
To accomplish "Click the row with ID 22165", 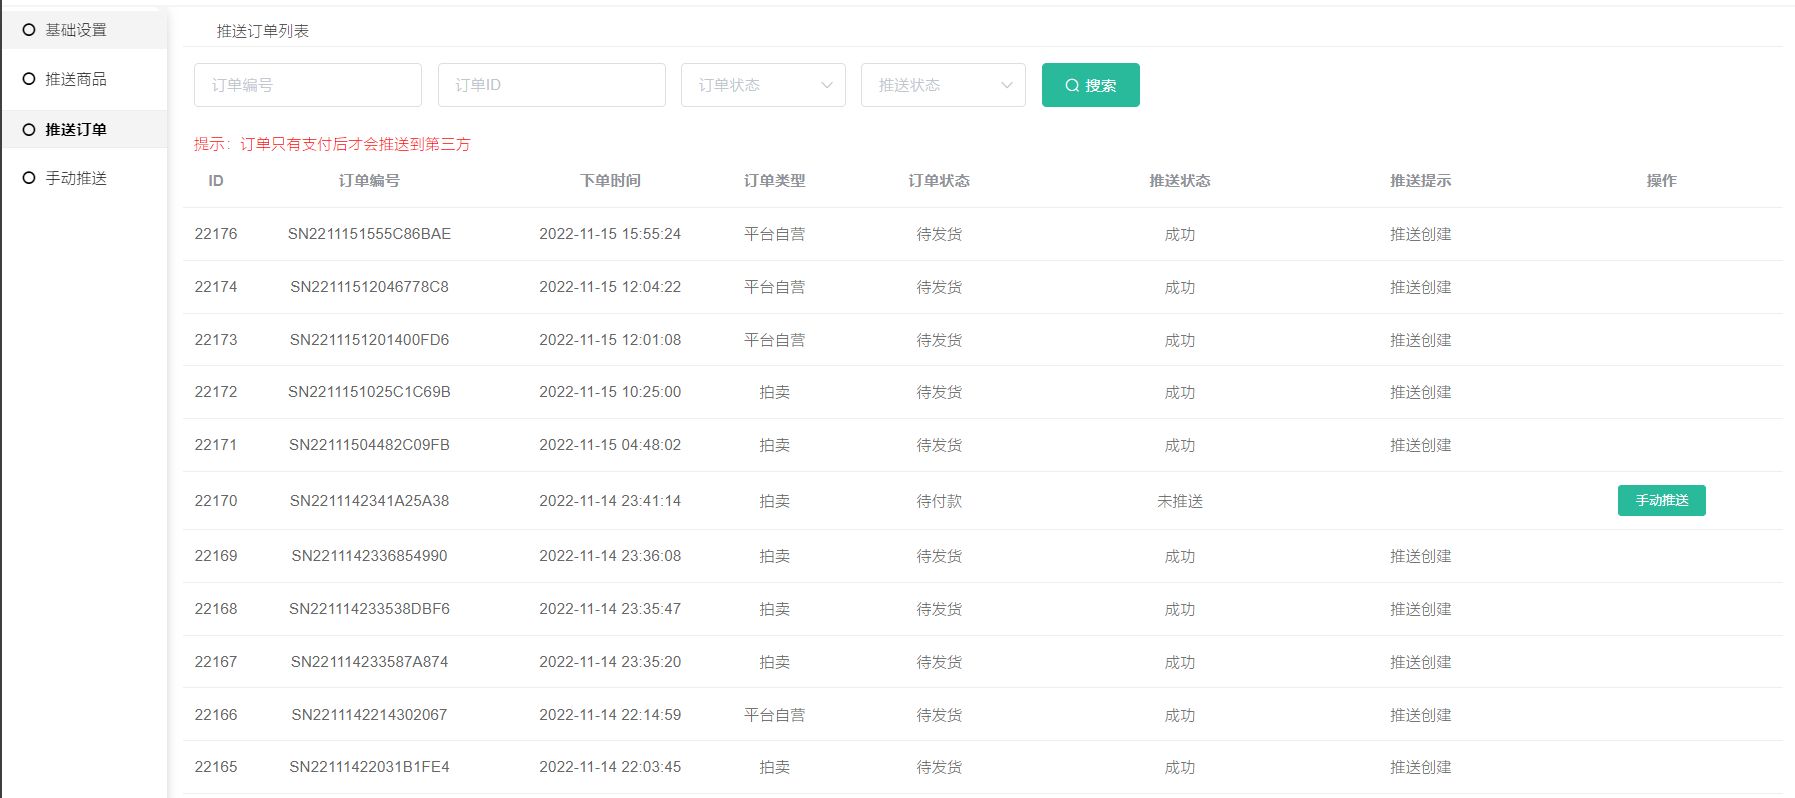I will (x=216, y=767).
